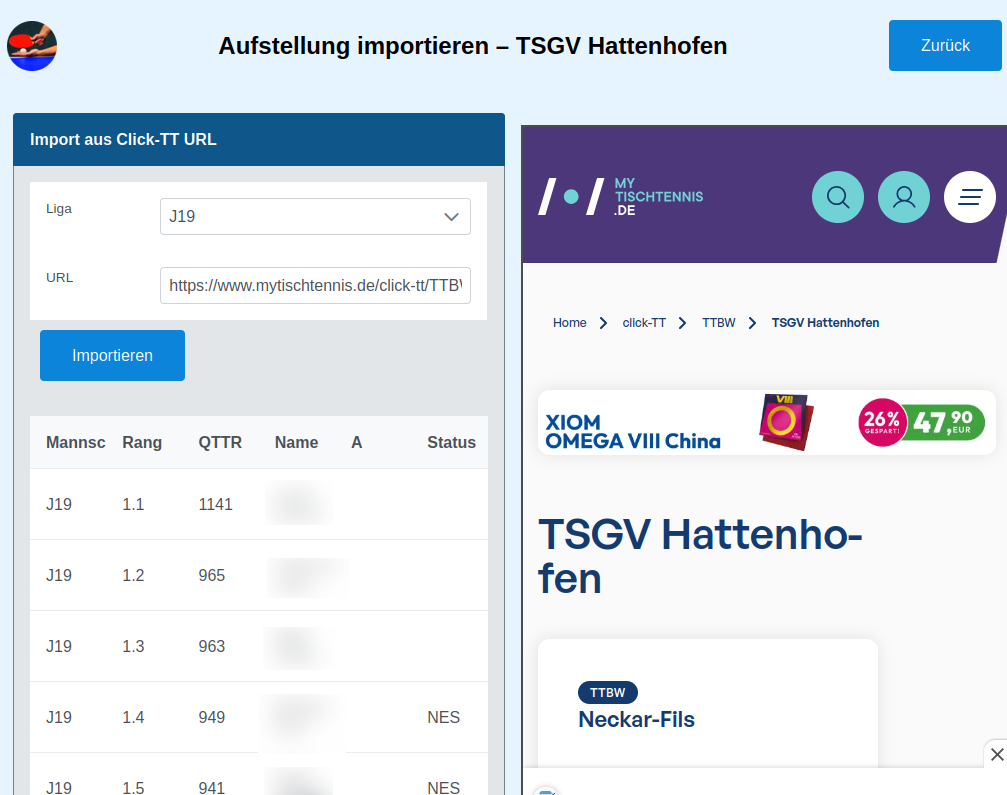Click the 26% gespart discount badge
Image resolution: width=1007 pixels, height=795 pixels.
(x=882, y=423)
